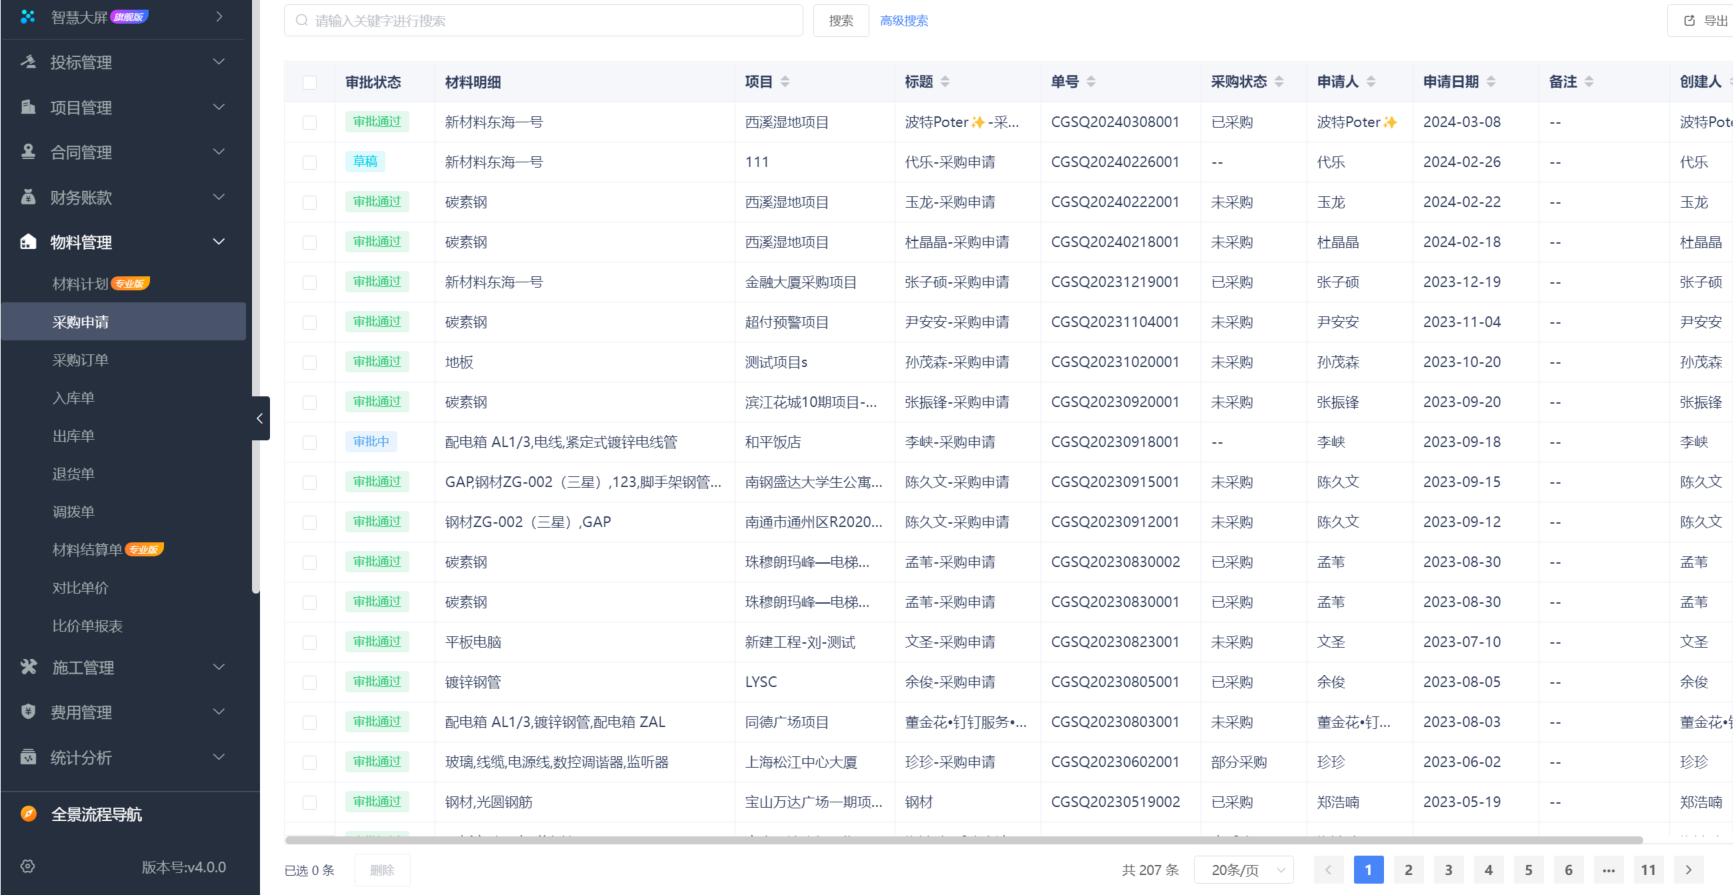
Task: Click the 施工管理 sidebar icon
Action: 28,667
